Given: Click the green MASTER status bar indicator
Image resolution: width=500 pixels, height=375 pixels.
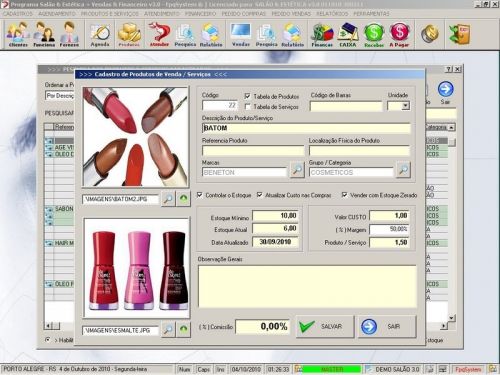Looking at the screenshot, I should point(332,369).
